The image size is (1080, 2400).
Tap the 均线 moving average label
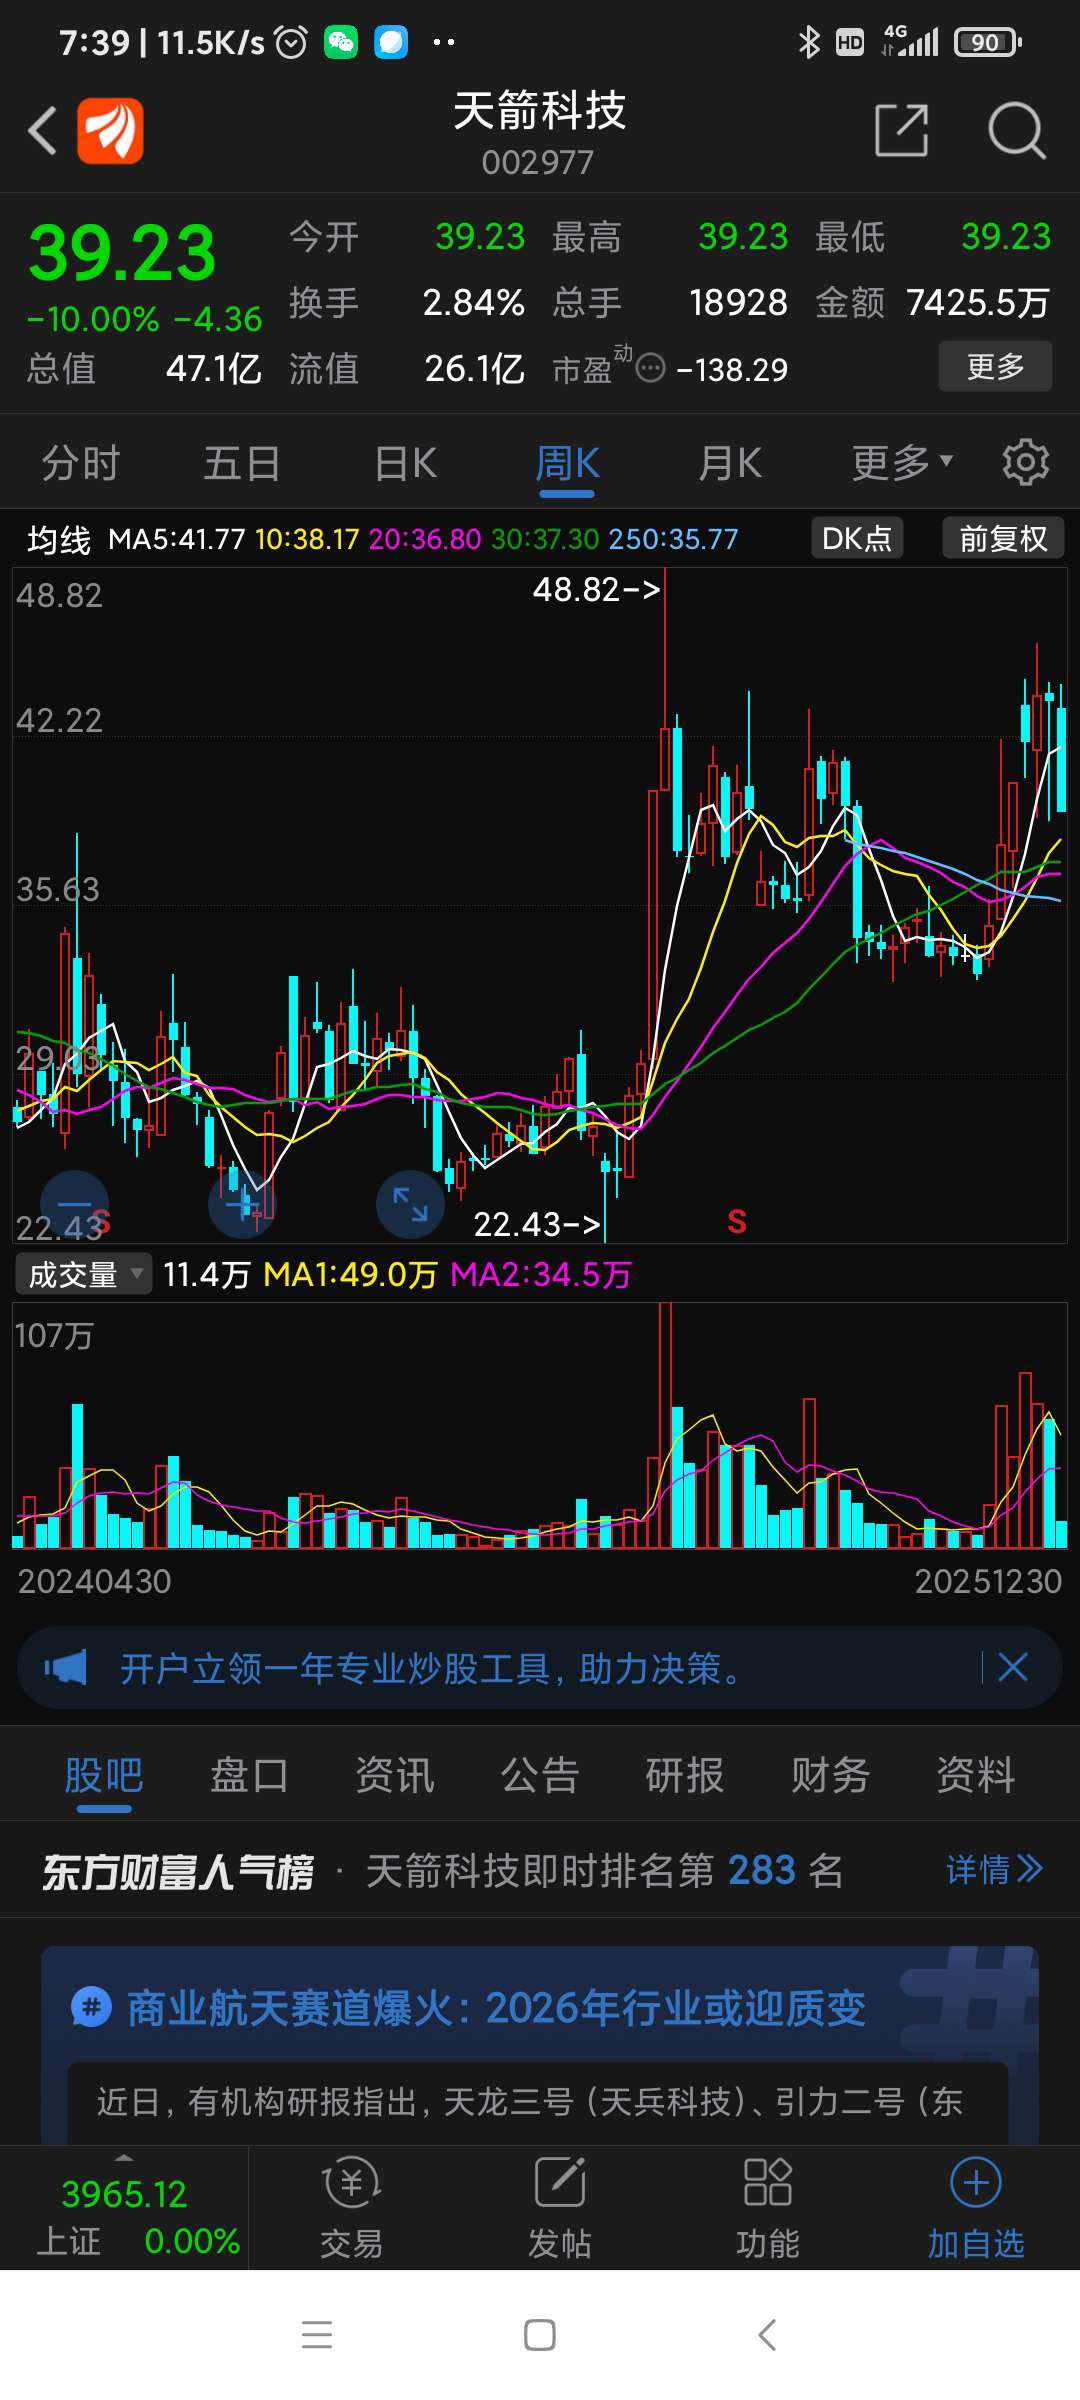(x=58, y=539)
